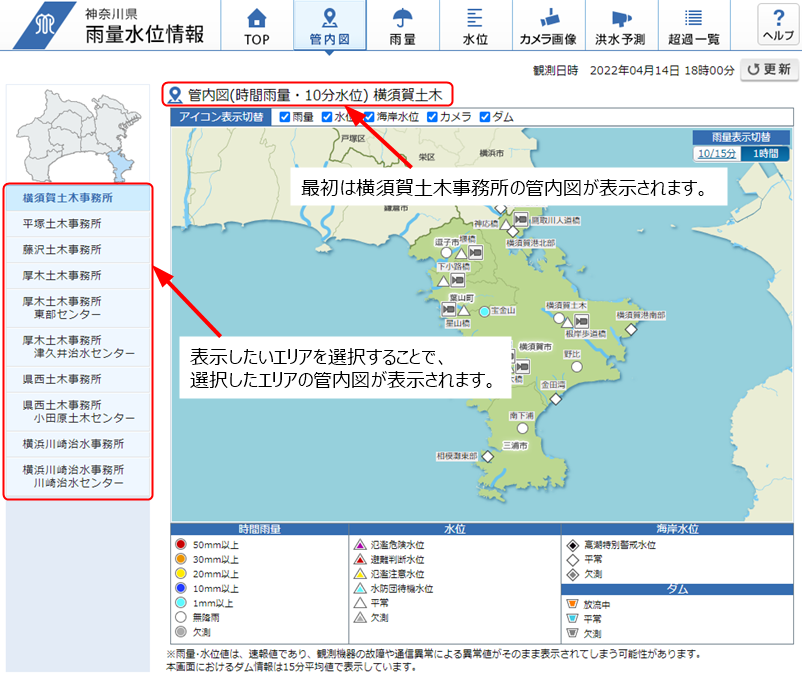The image size is (802, 676).
Task: Select the 下小路橋 water level triangle
Action: point(443,281)
